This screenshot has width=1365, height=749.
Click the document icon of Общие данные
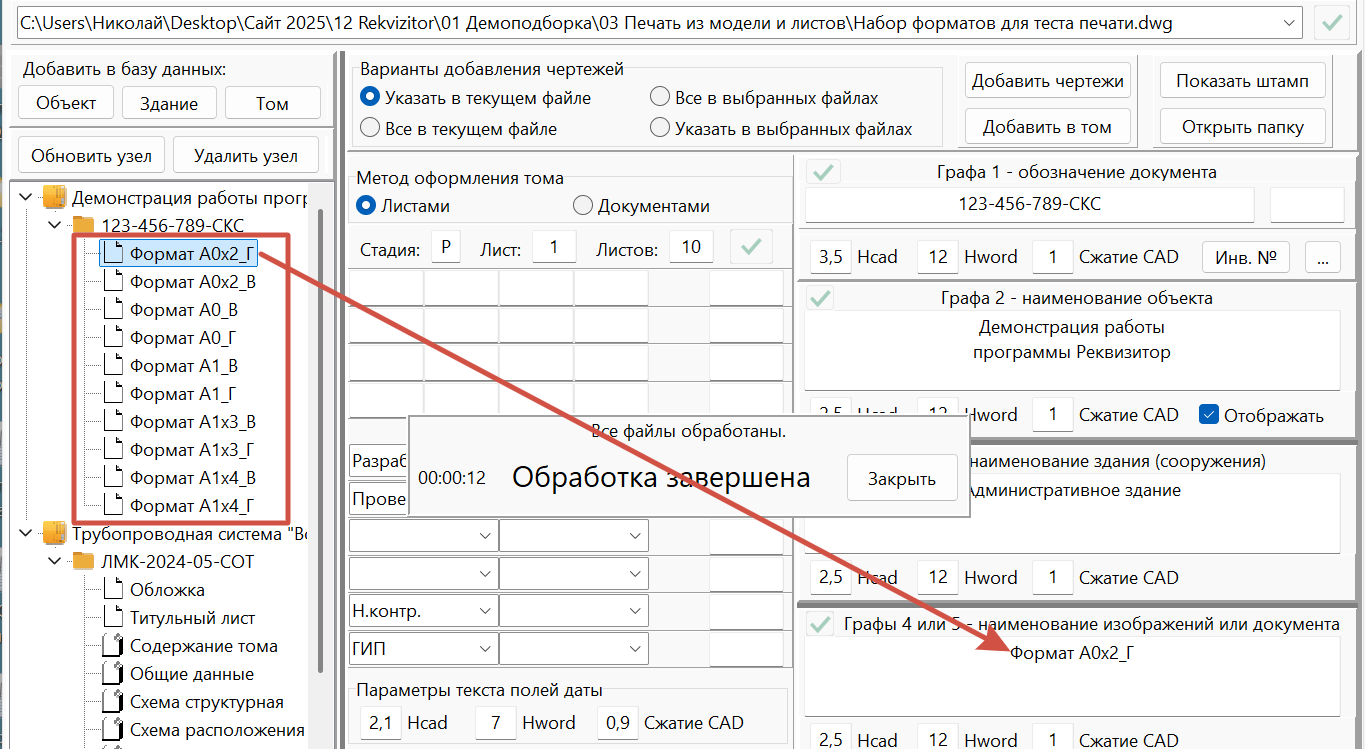click(x=113, y=674)
